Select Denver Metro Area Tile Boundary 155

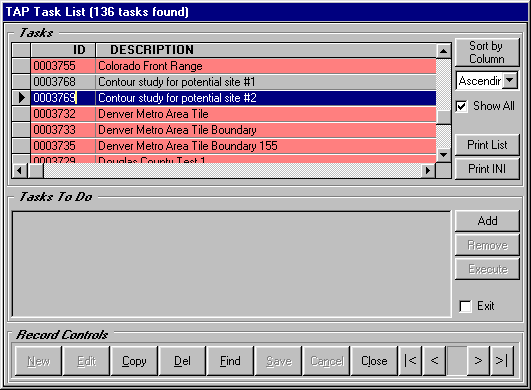(266, 146)
